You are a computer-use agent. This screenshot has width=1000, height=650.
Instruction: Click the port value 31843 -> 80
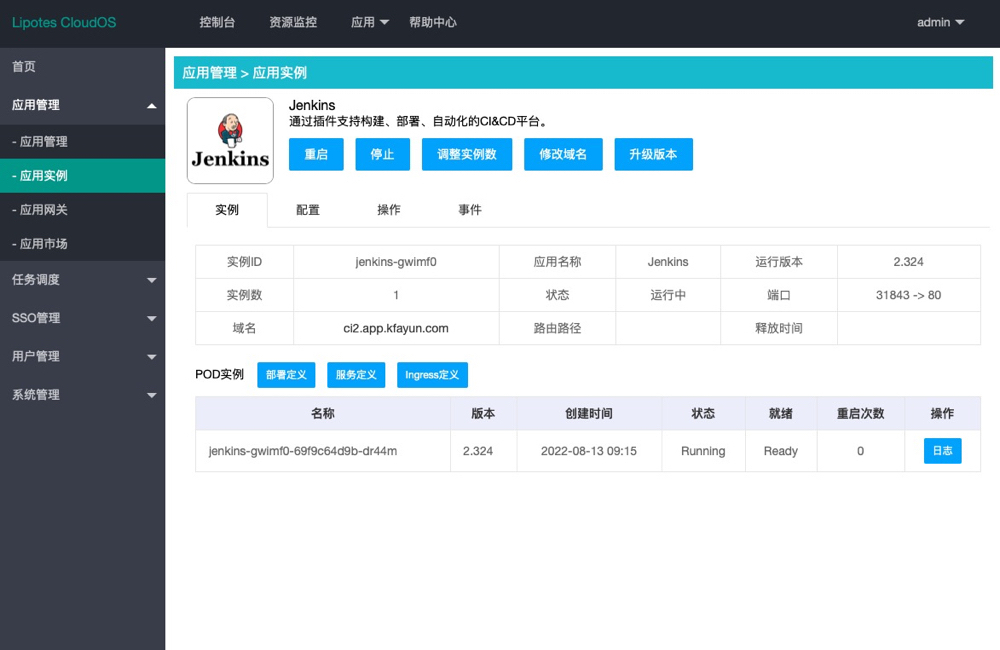click(x=908, y=295)
